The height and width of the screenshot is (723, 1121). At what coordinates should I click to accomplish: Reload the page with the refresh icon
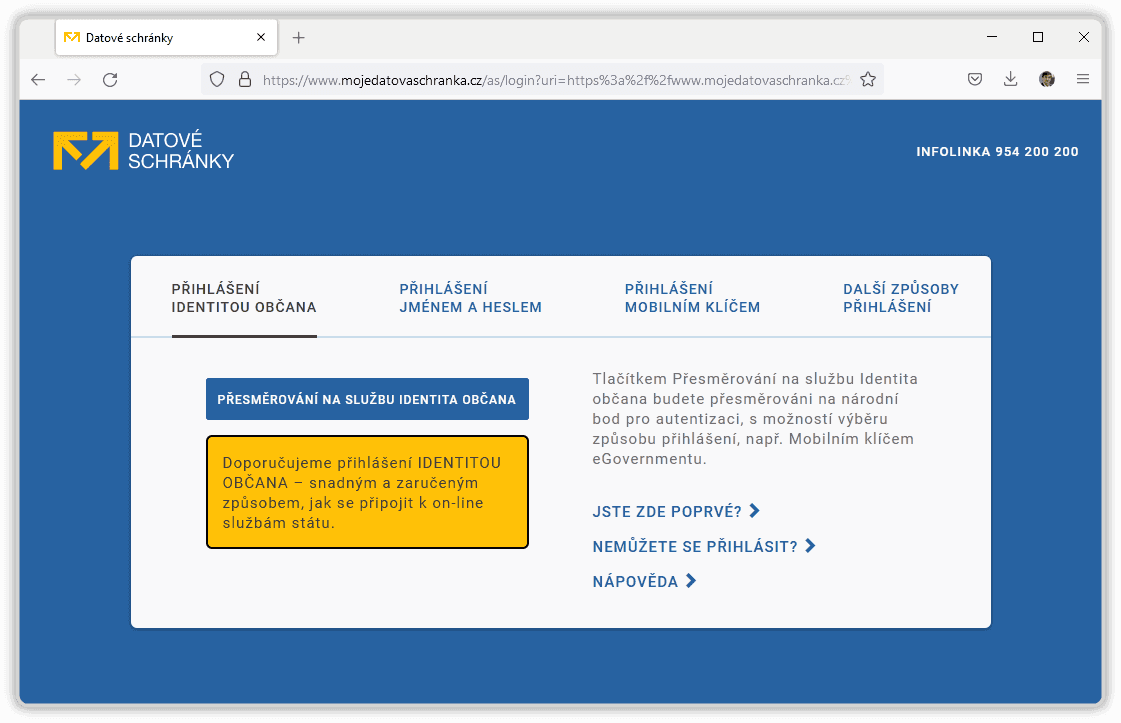pos(110,79)
